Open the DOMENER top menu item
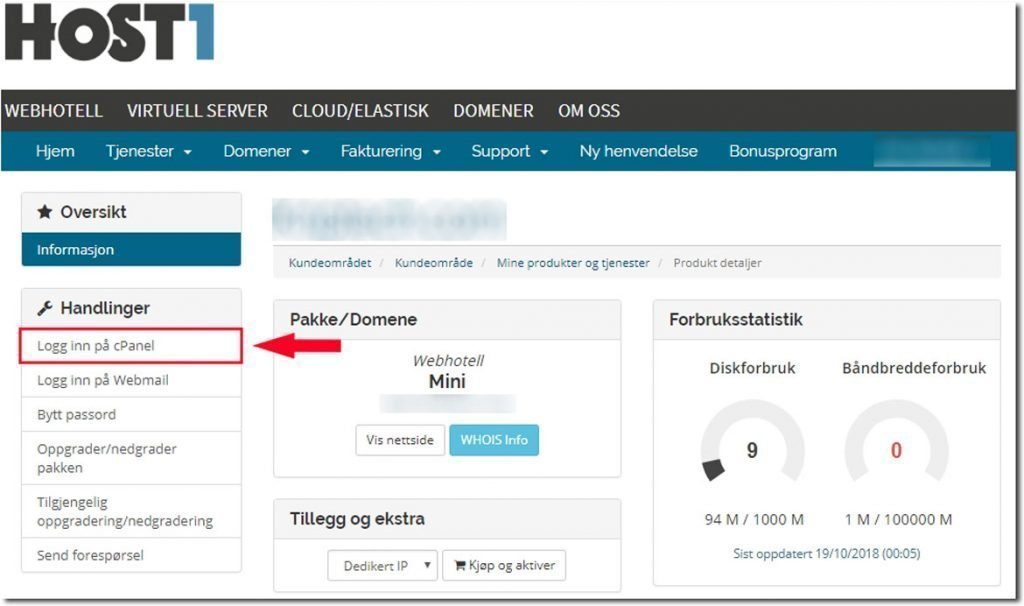The height and width of the screenshot is (606, 1024). pos(494,111)
